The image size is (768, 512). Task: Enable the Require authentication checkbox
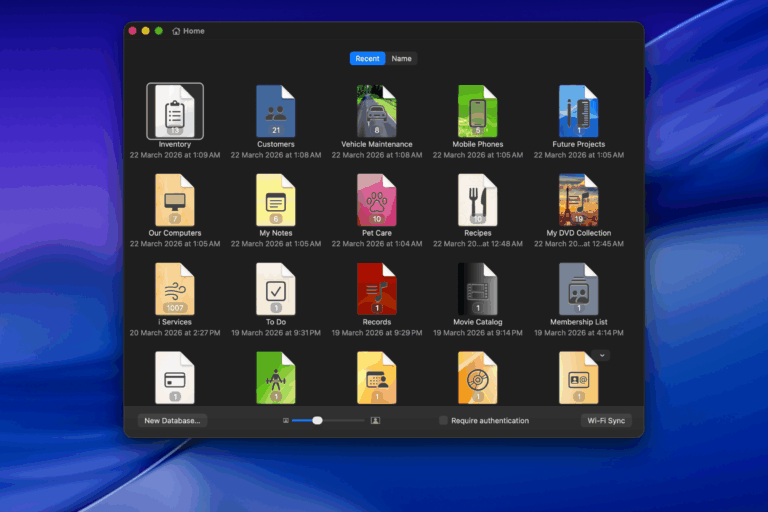444,421
